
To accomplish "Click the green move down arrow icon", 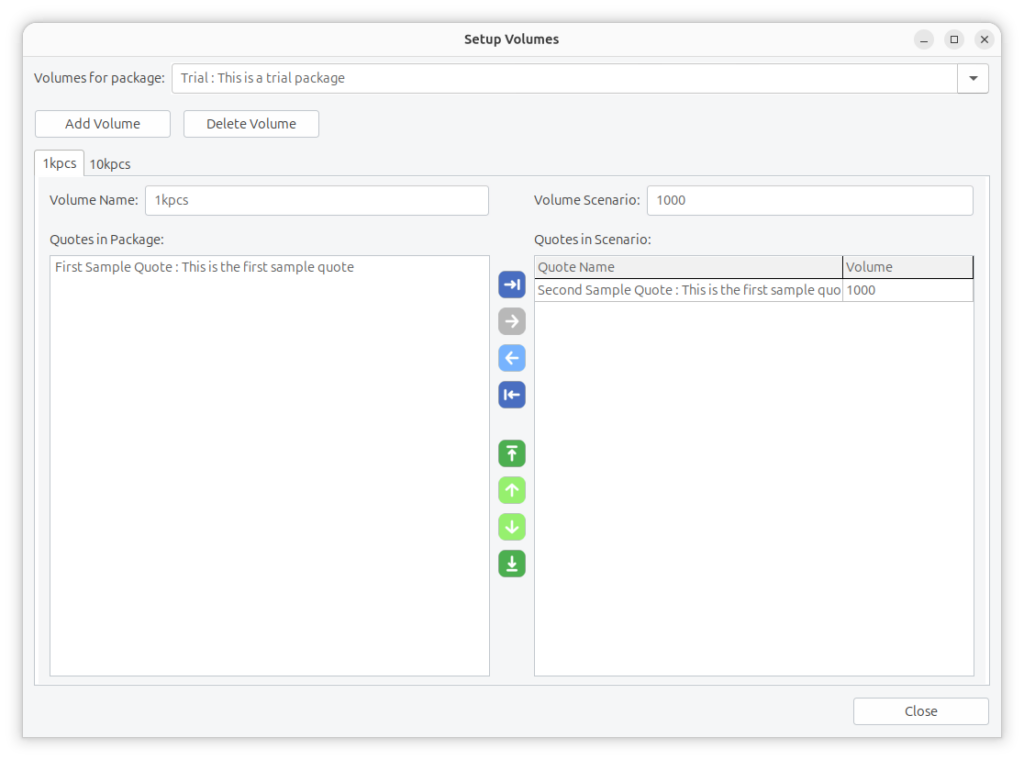I will coord(512,527).
